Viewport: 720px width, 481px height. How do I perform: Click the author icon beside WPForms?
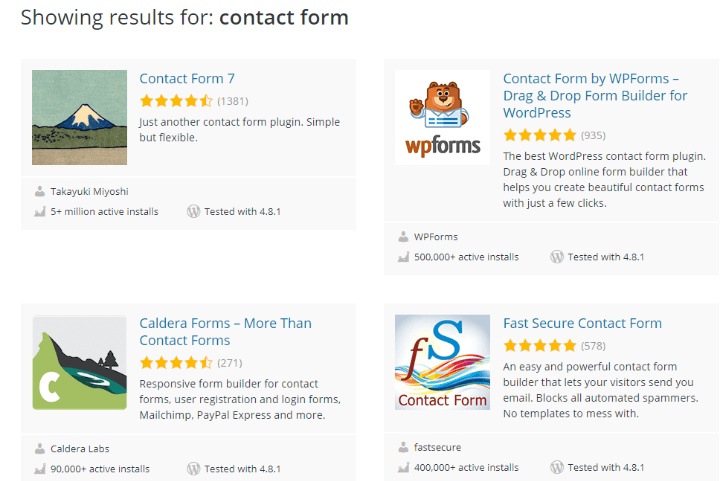pyautogui.click(x=404, y=237)
